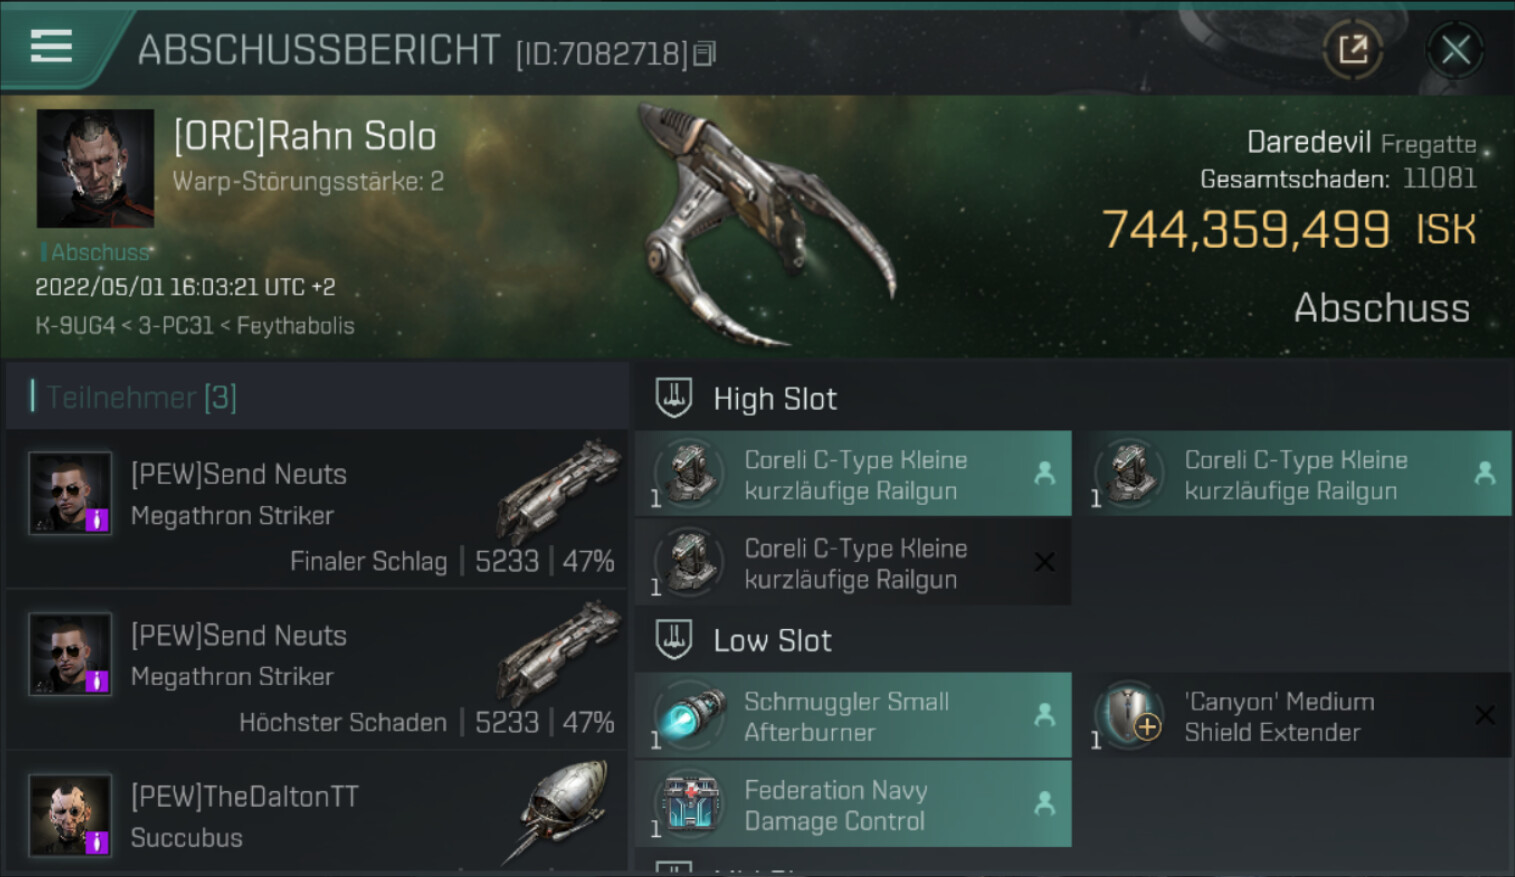Click Rahn Solo's character portrait

click(x=95, y=168)
